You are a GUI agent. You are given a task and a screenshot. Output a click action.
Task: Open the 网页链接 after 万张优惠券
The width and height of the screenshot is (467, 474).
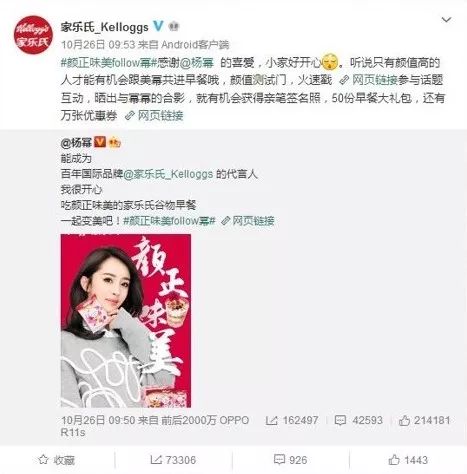pos(154,116)
